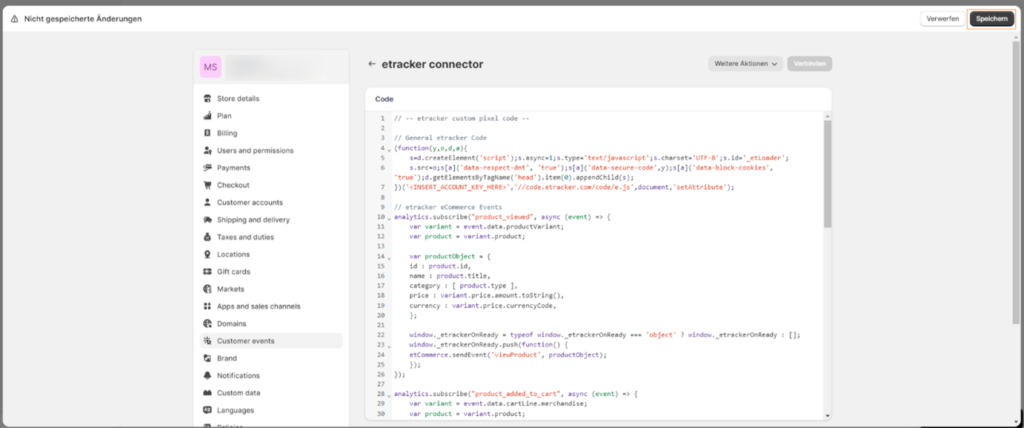The height and width of the screenshot is (428, 1024).
Task: Click the Customer accounts person icon
Action: coord(208,203)
